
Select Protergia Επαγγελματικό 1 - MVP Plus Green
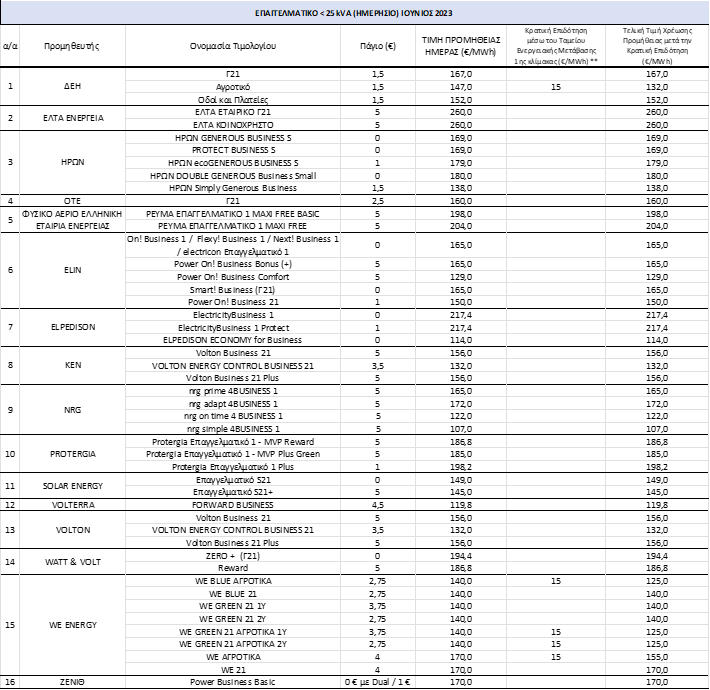tap(233, 454)
